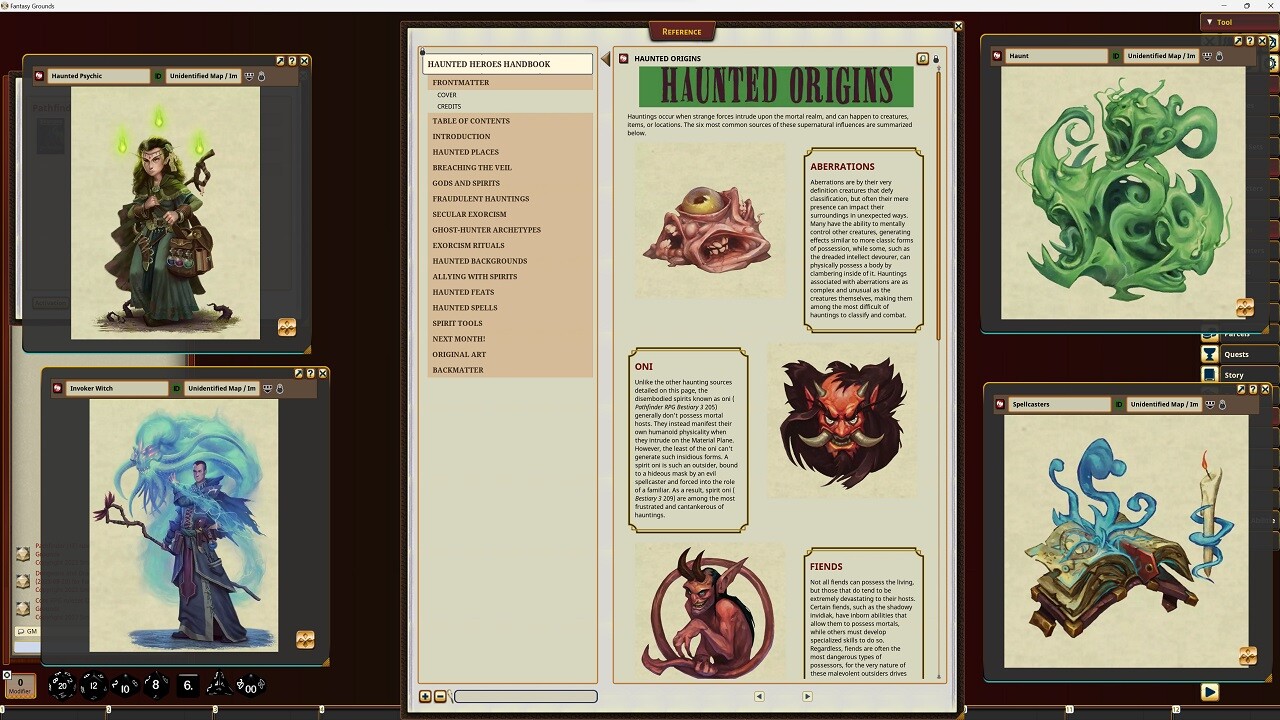Open the radial menu on the Haunt image window

coord(1247,308)
